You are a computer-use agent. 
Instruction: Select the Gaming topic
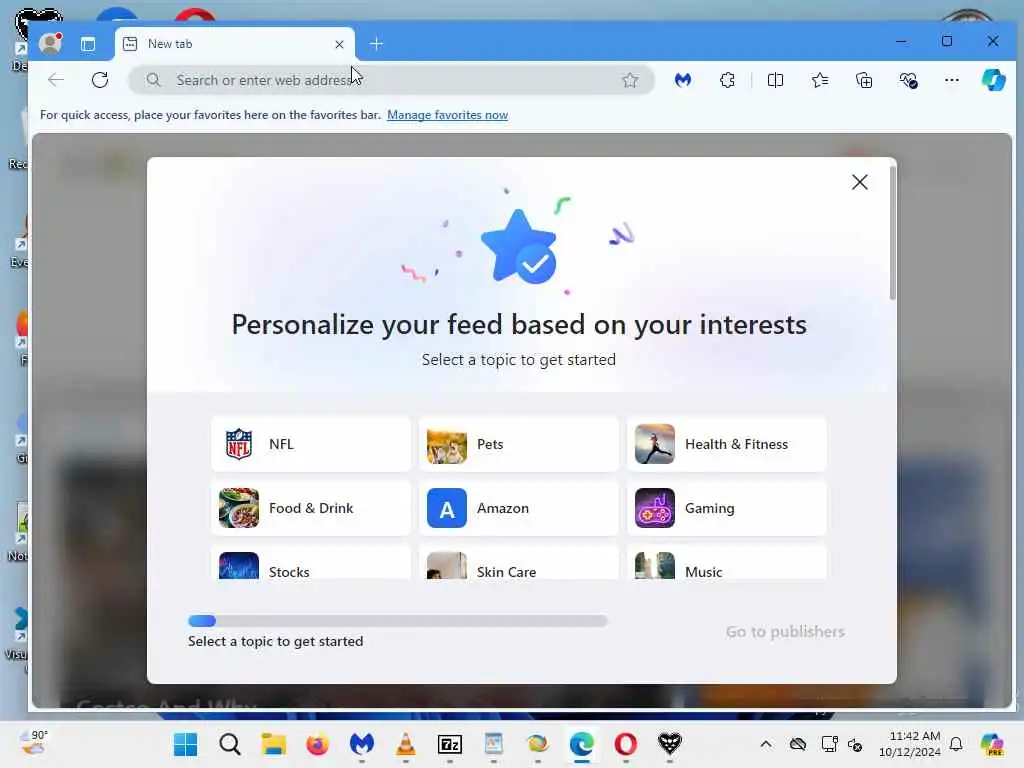pos(727,508)
